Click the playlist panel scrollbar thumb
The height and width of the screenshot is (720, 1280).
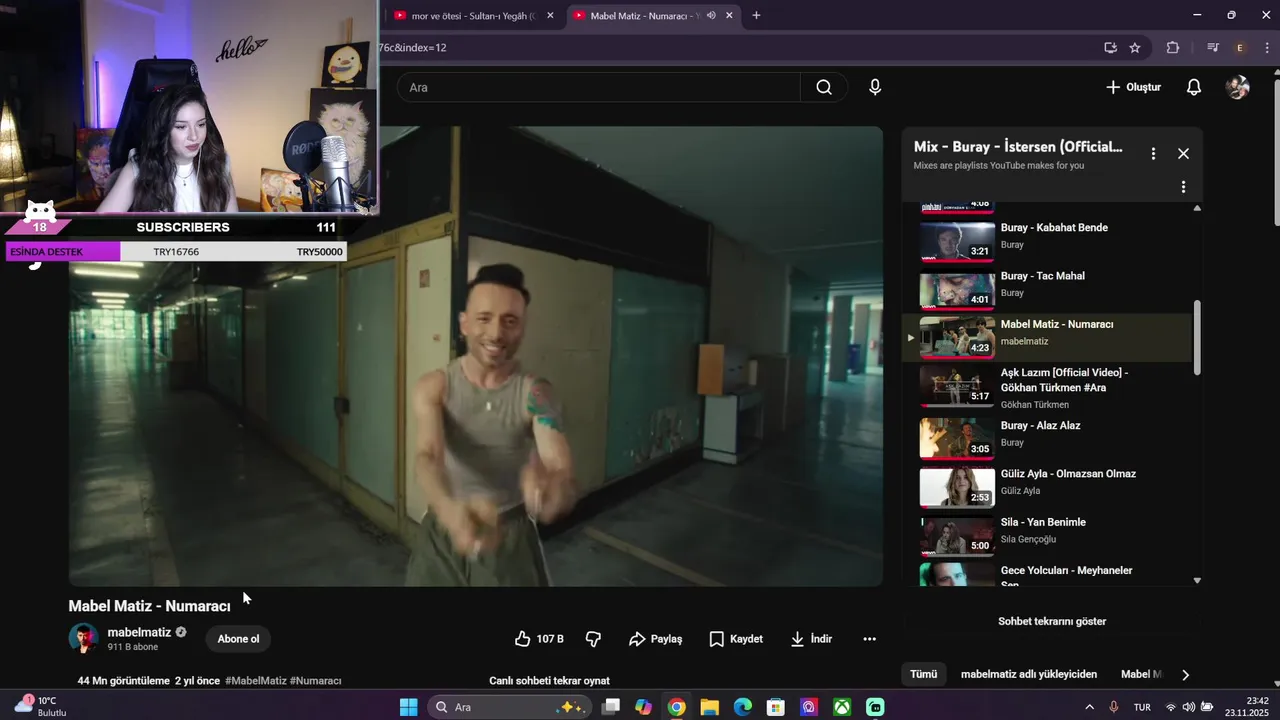(1197, 338)
